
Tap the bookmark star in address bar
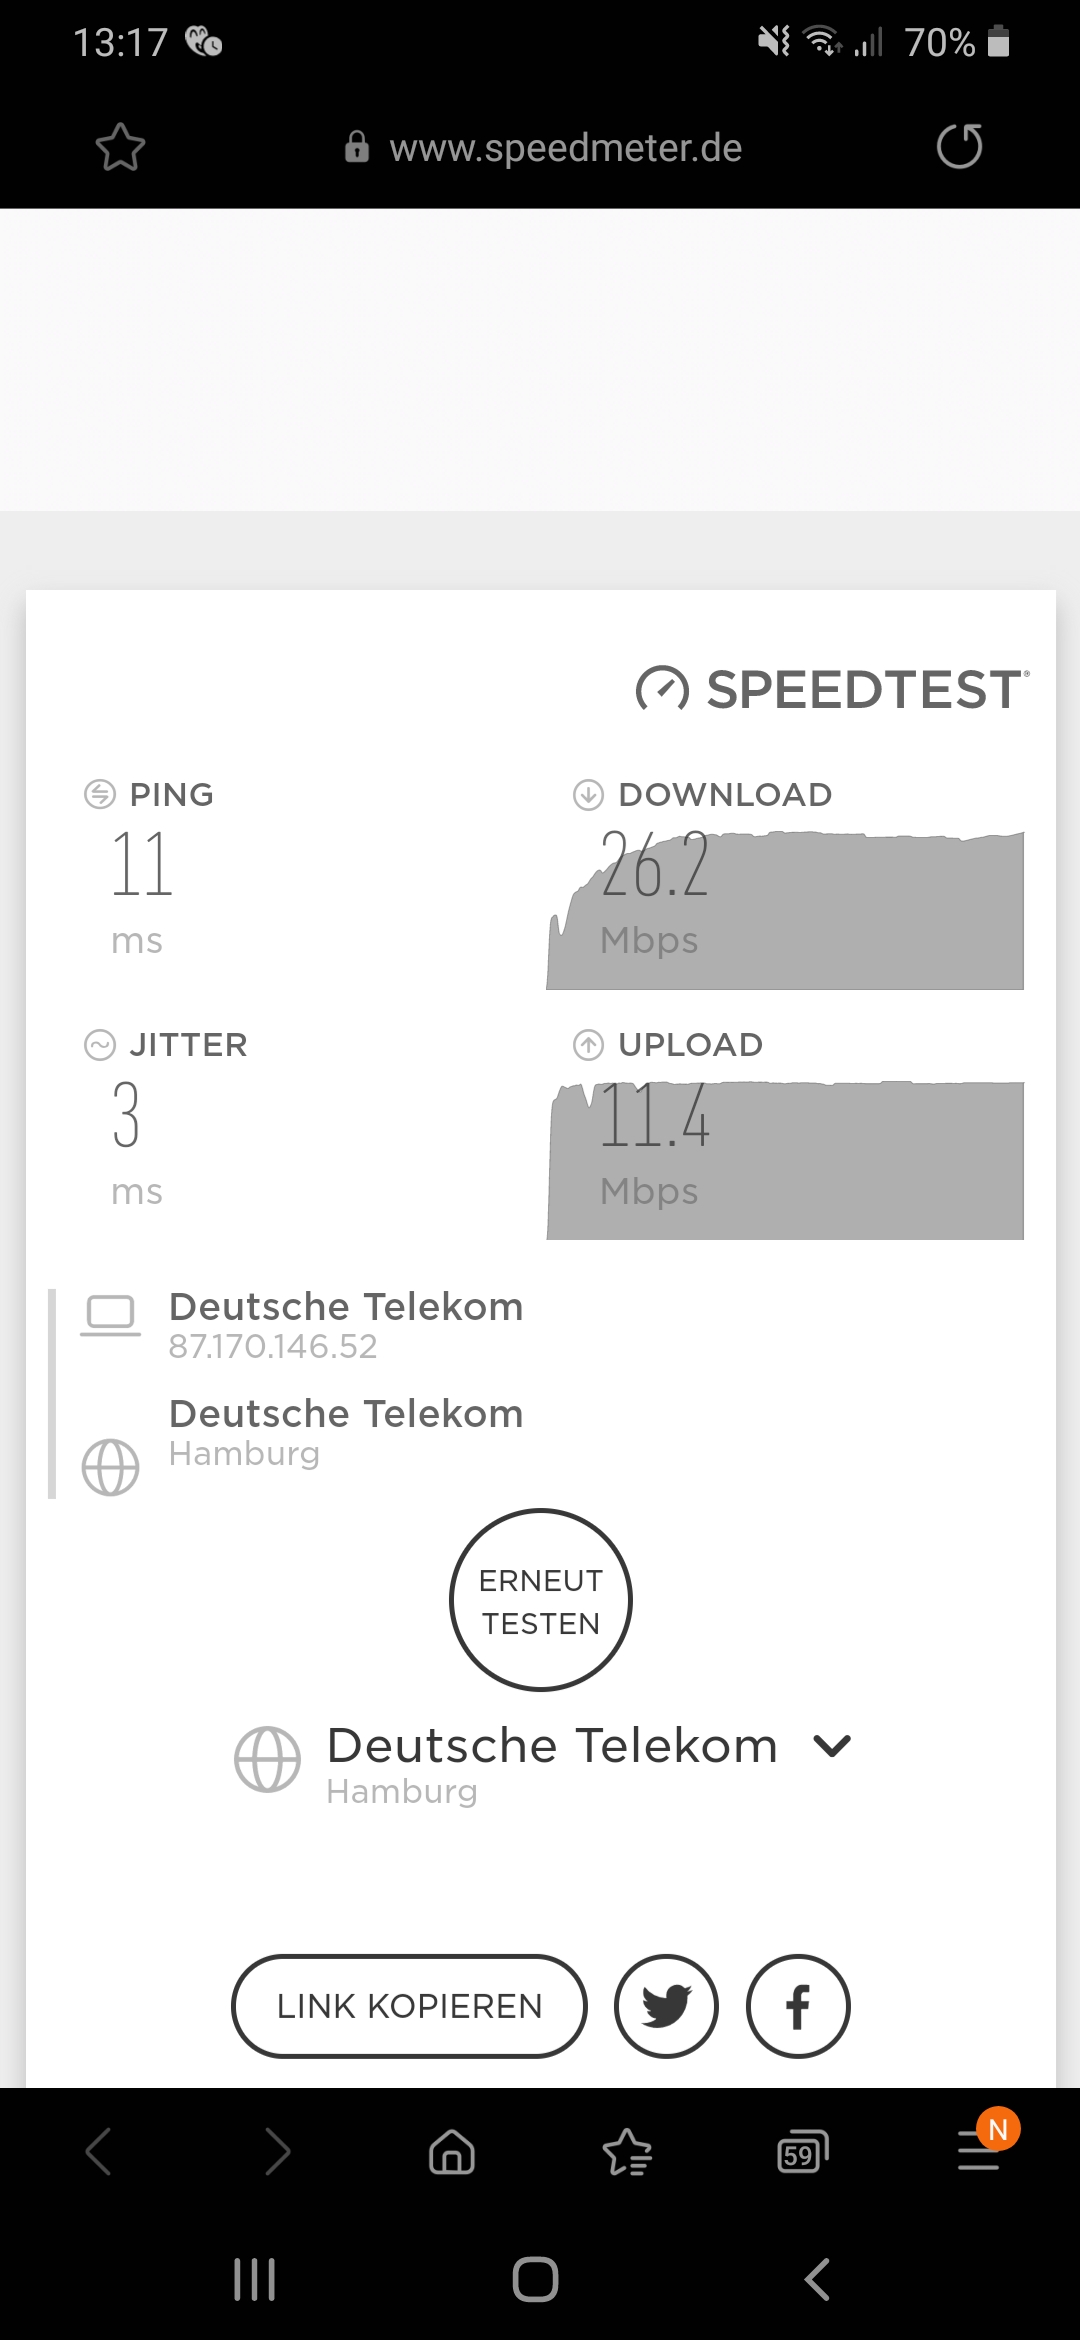point(120,148)
